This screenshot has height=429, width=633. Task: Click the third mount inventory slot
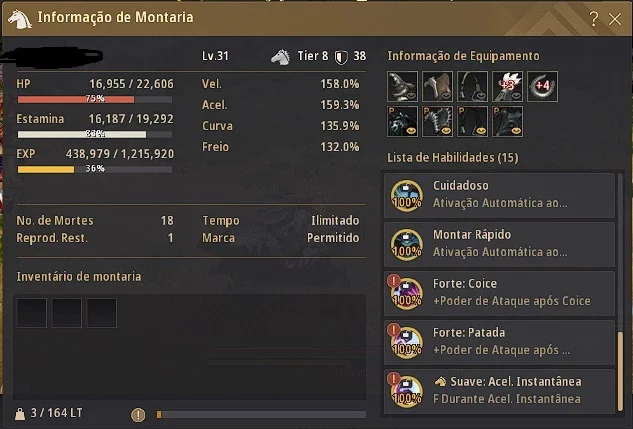tap(102, 313)
